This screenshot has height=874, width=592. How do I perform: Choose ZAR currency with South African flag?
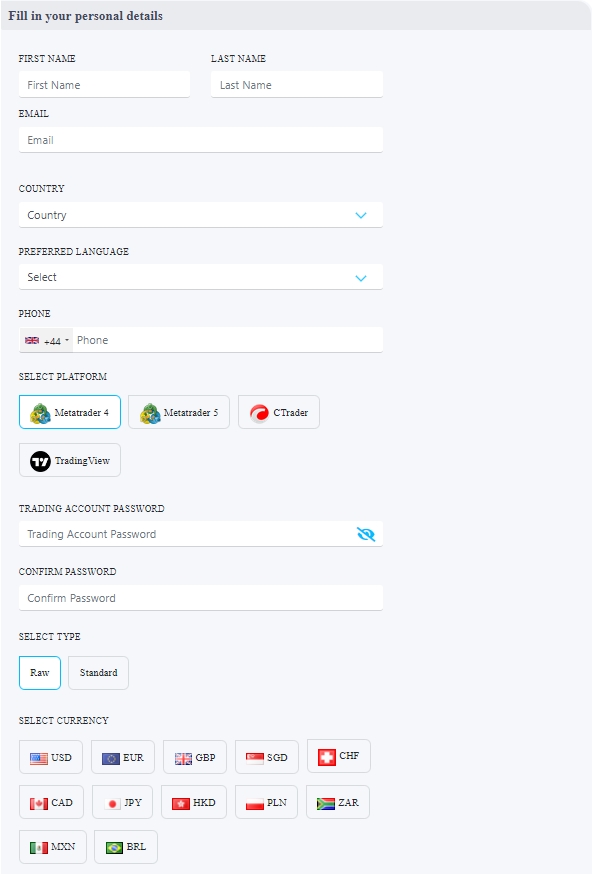pos(339,802)
